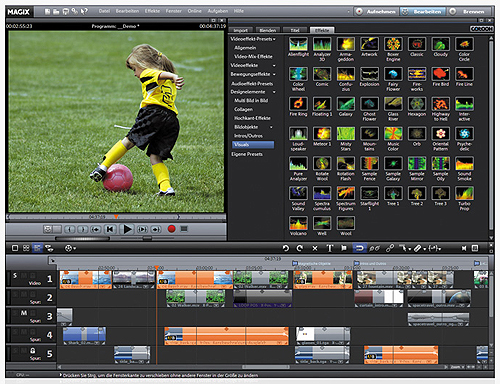The image size is (500, 384).
Task: Click the monitor options icon left of transport
Action: (x=48, y=229)
